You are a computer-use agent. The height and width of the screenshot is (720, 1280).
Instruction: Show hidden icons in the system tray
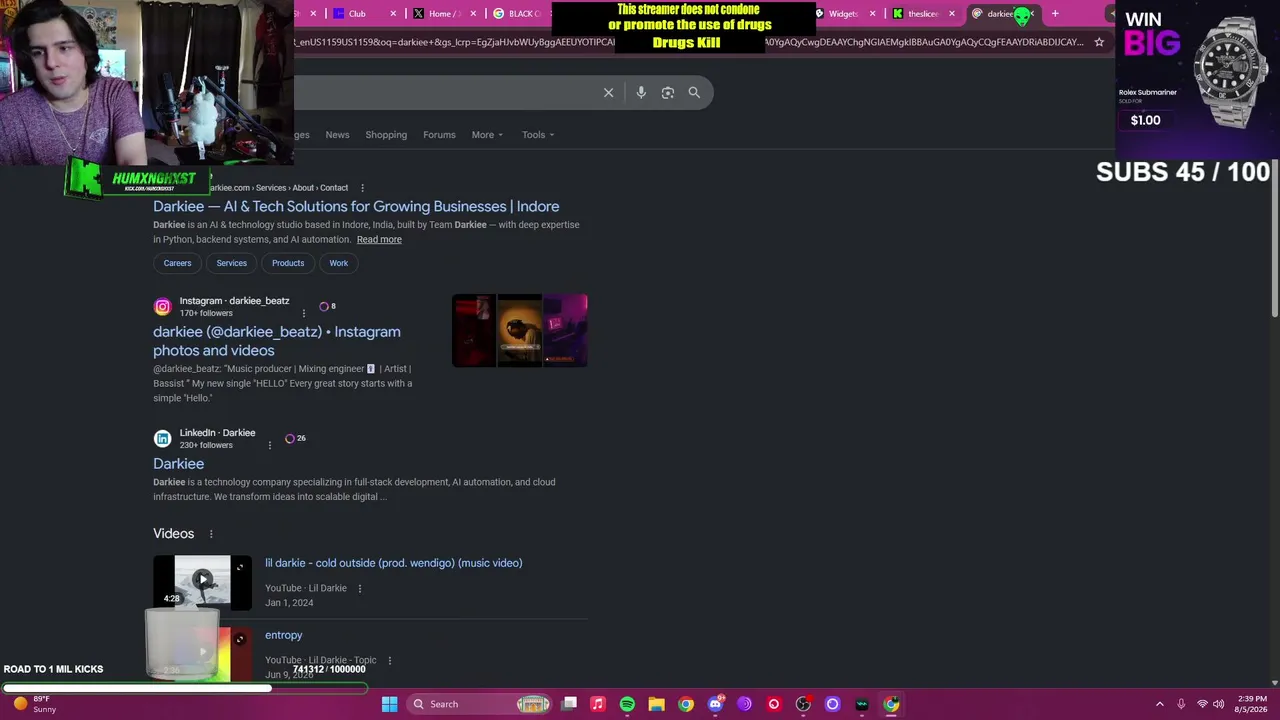coord(1160,704)
